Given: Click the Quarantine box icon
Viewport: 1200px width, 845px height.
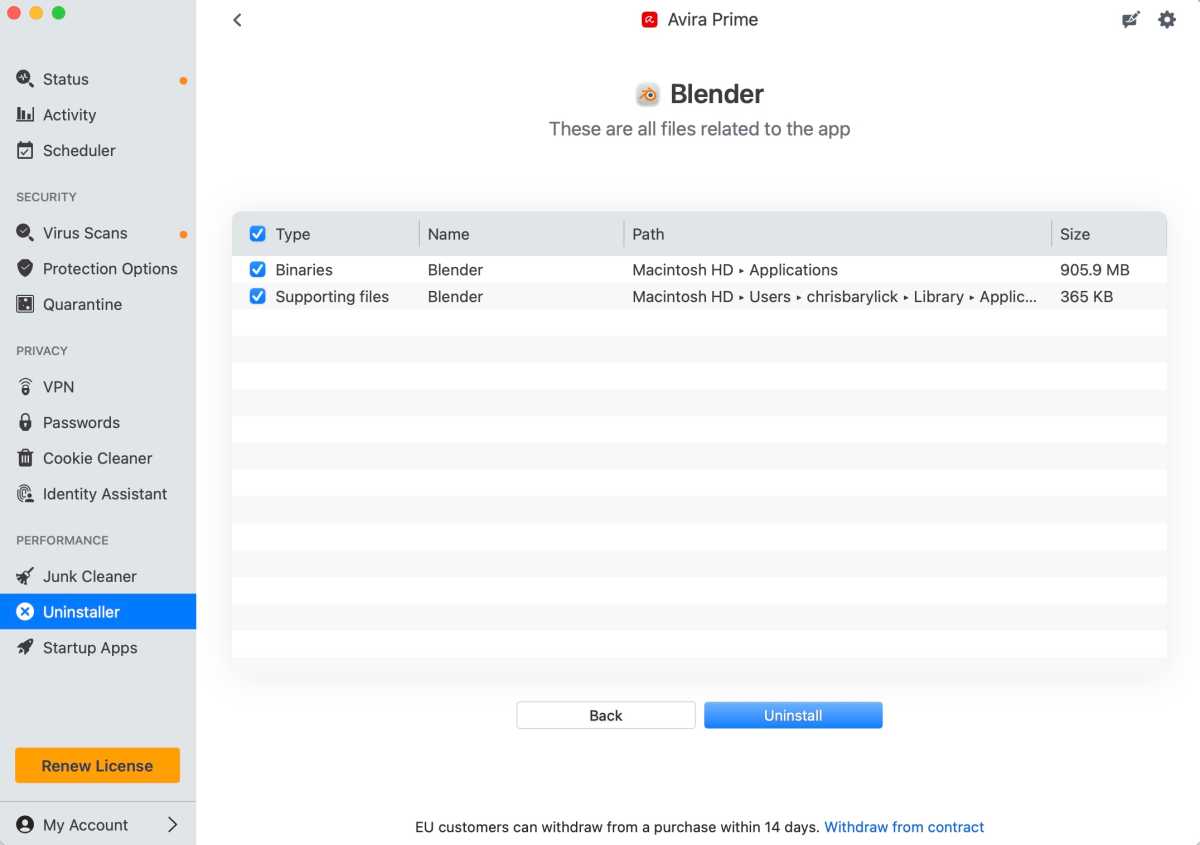Looking at the screenshot, I should pos(25,304).
